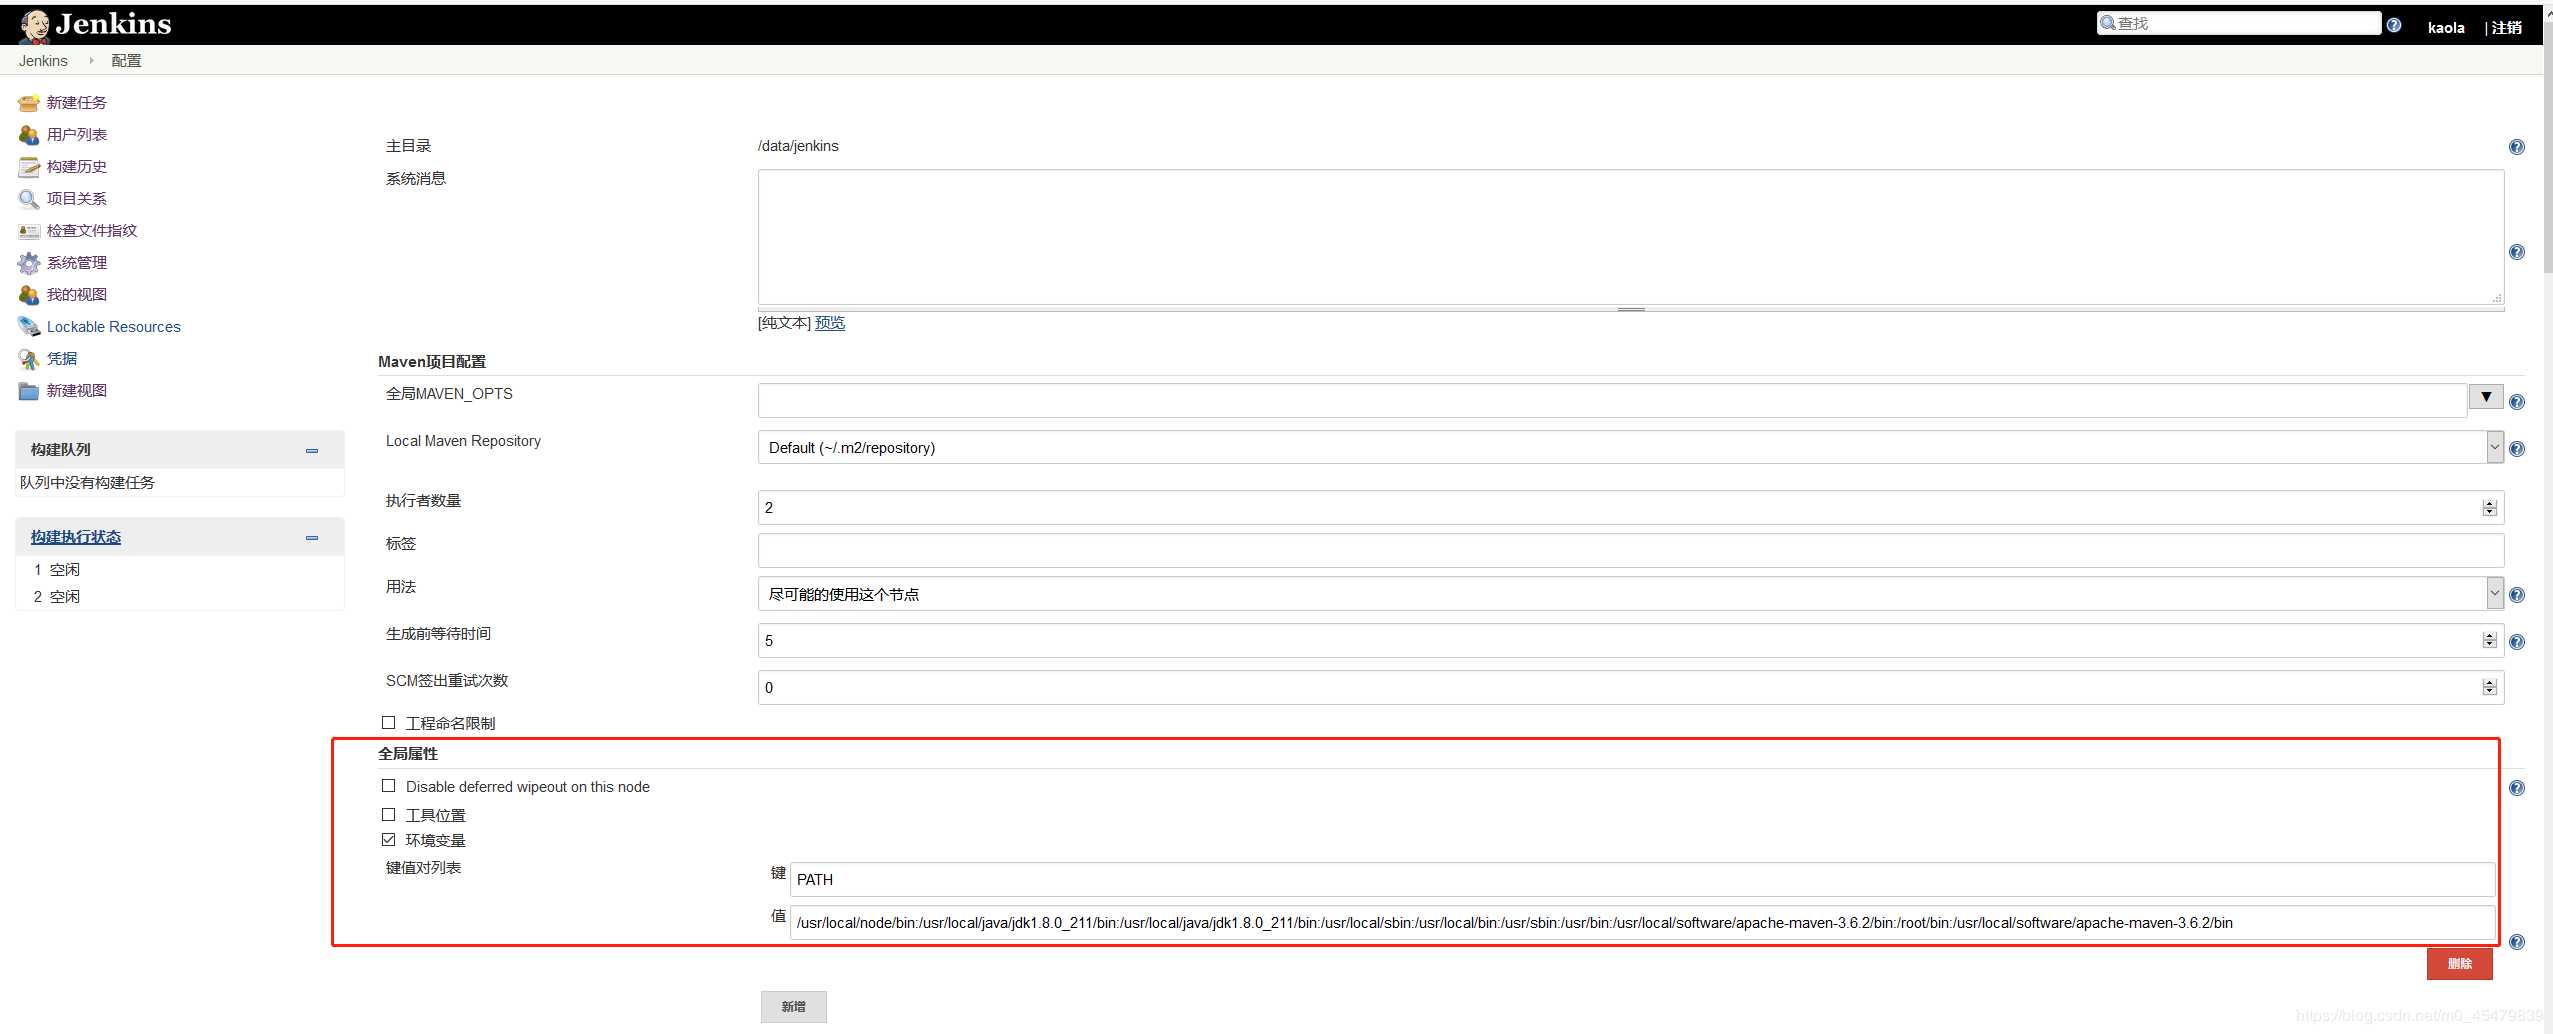
Task: Uncheck 环境变量 checkbox
Action: tap(388, 839)
